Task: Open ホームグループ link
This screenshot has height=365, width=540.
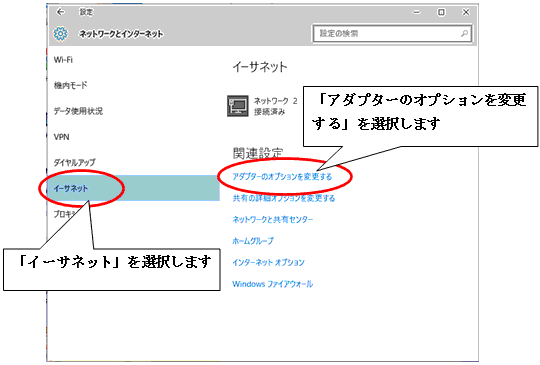Action: pyautogui.click(x=253, y=241)
